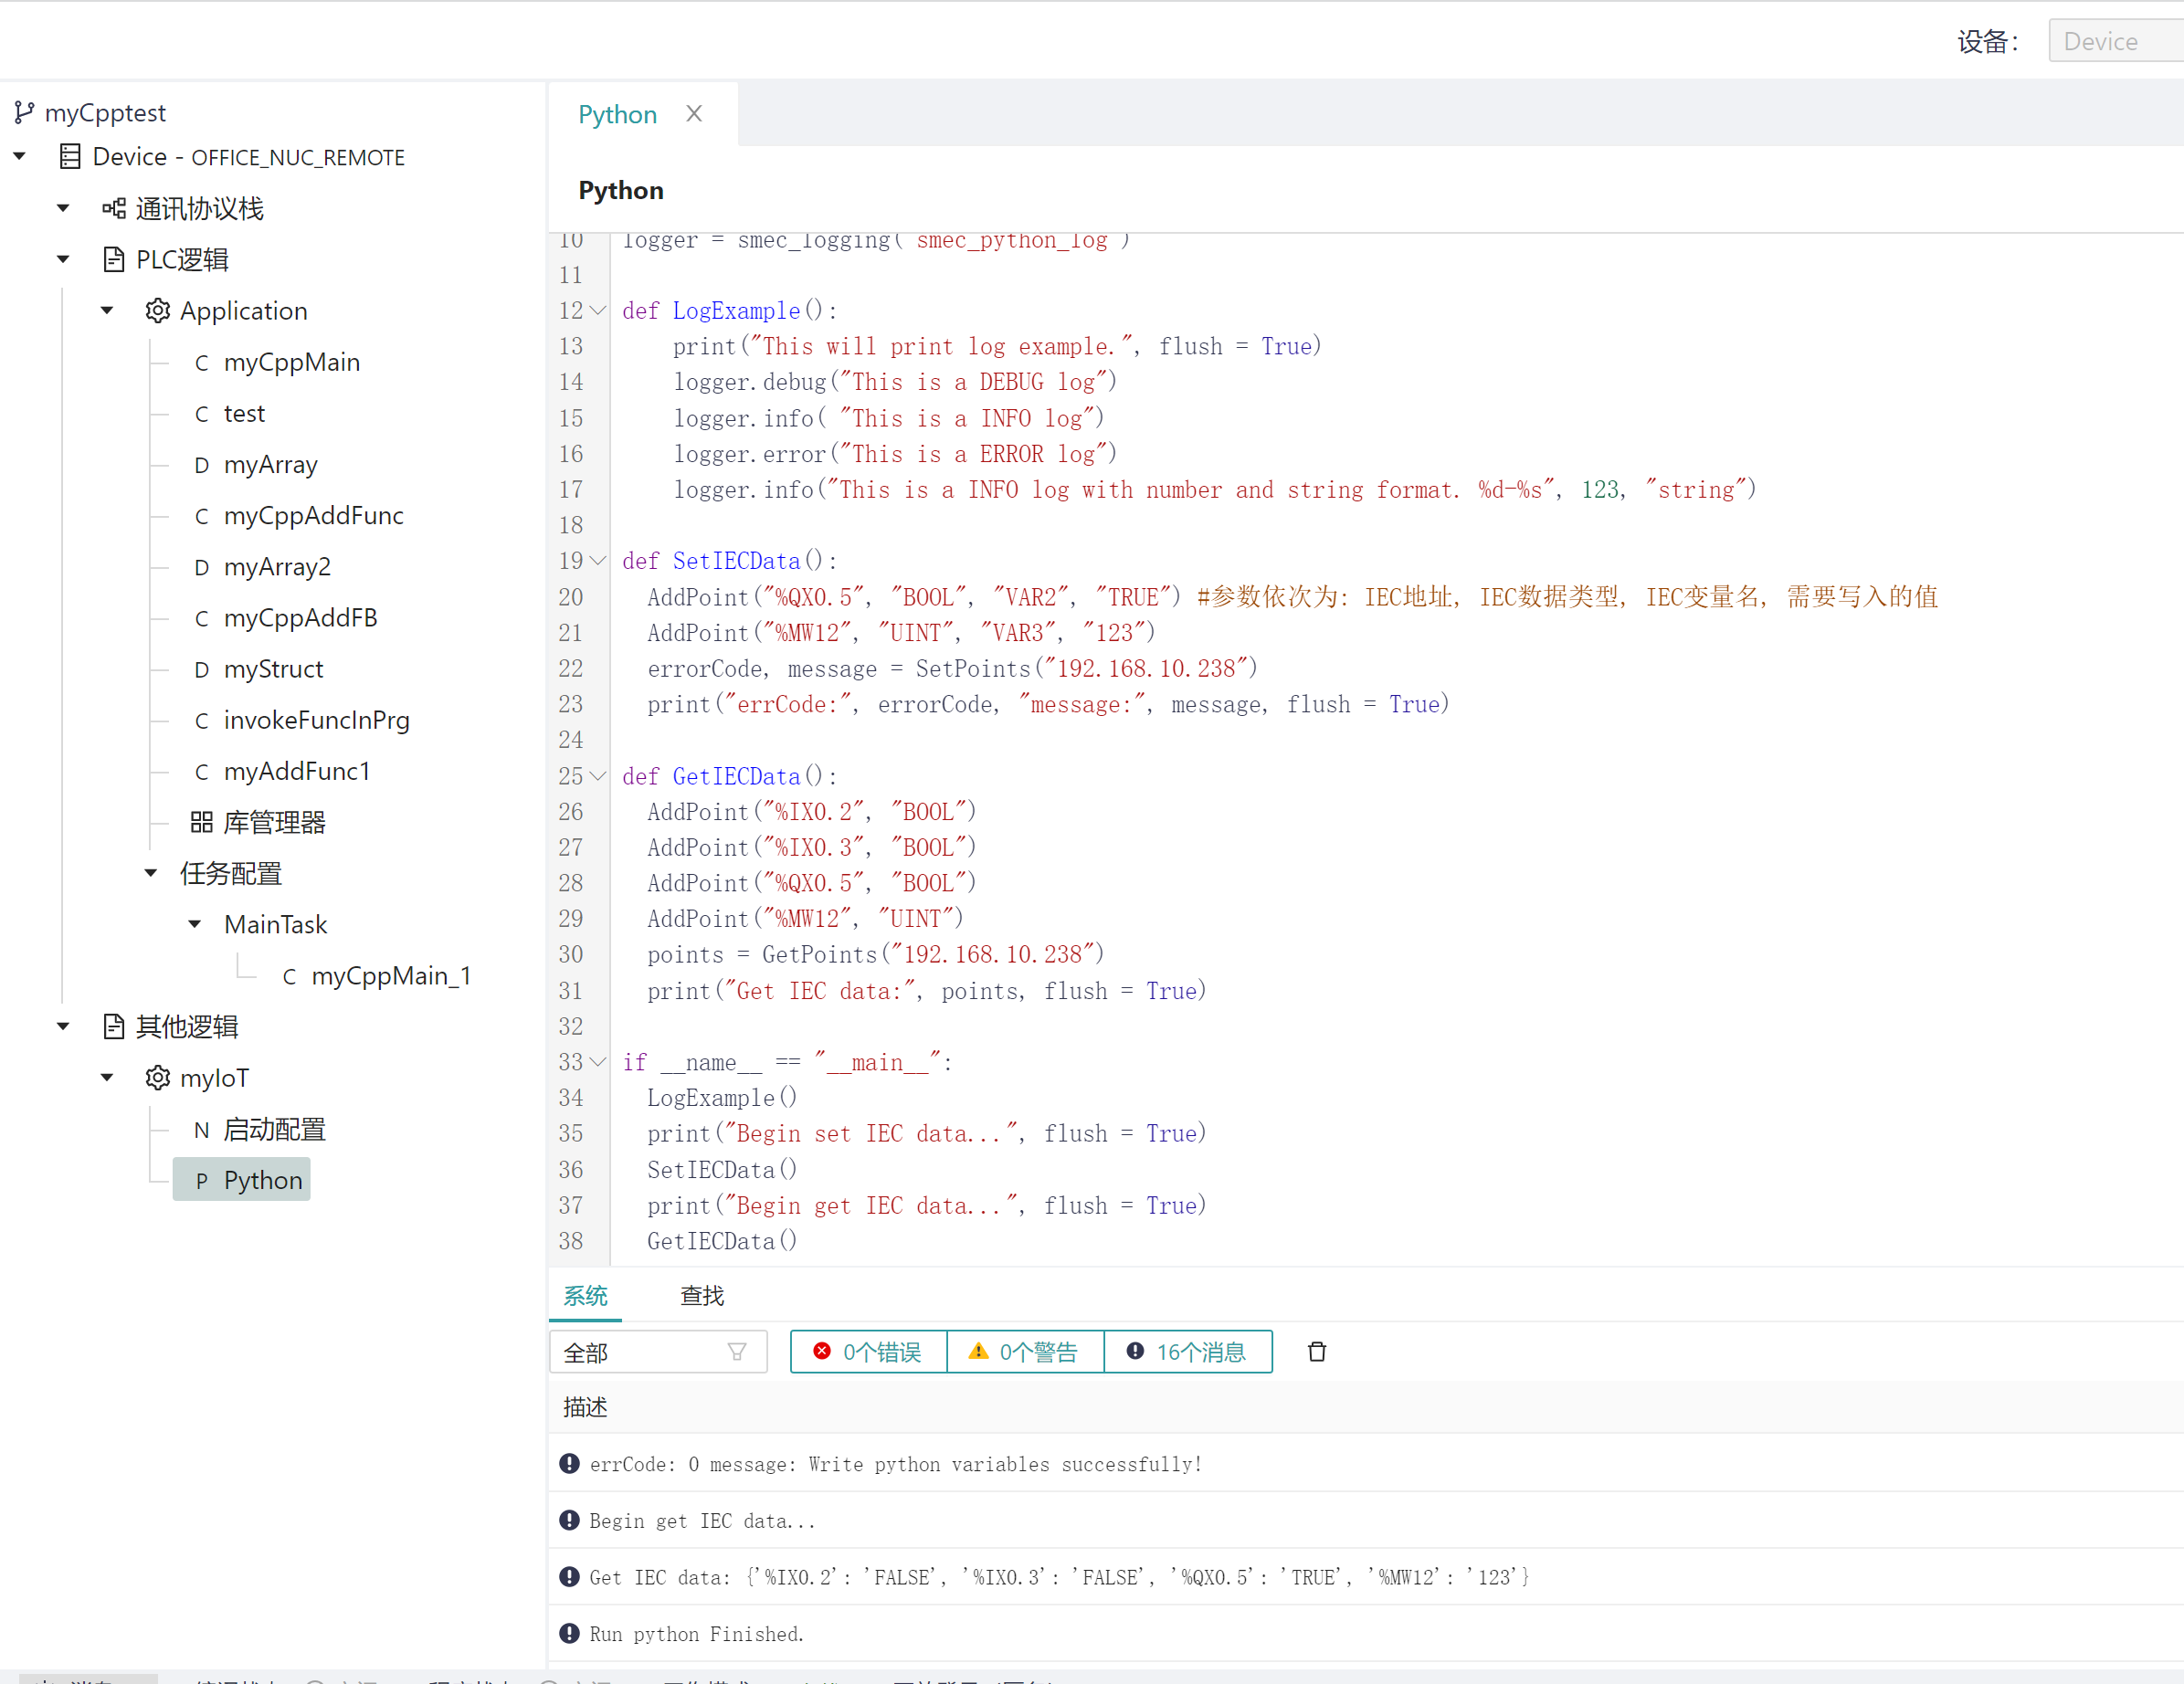Click the 通讯协议栈 protocol stack icon
Screen dimensions: 2184x1684
(114, 208)
